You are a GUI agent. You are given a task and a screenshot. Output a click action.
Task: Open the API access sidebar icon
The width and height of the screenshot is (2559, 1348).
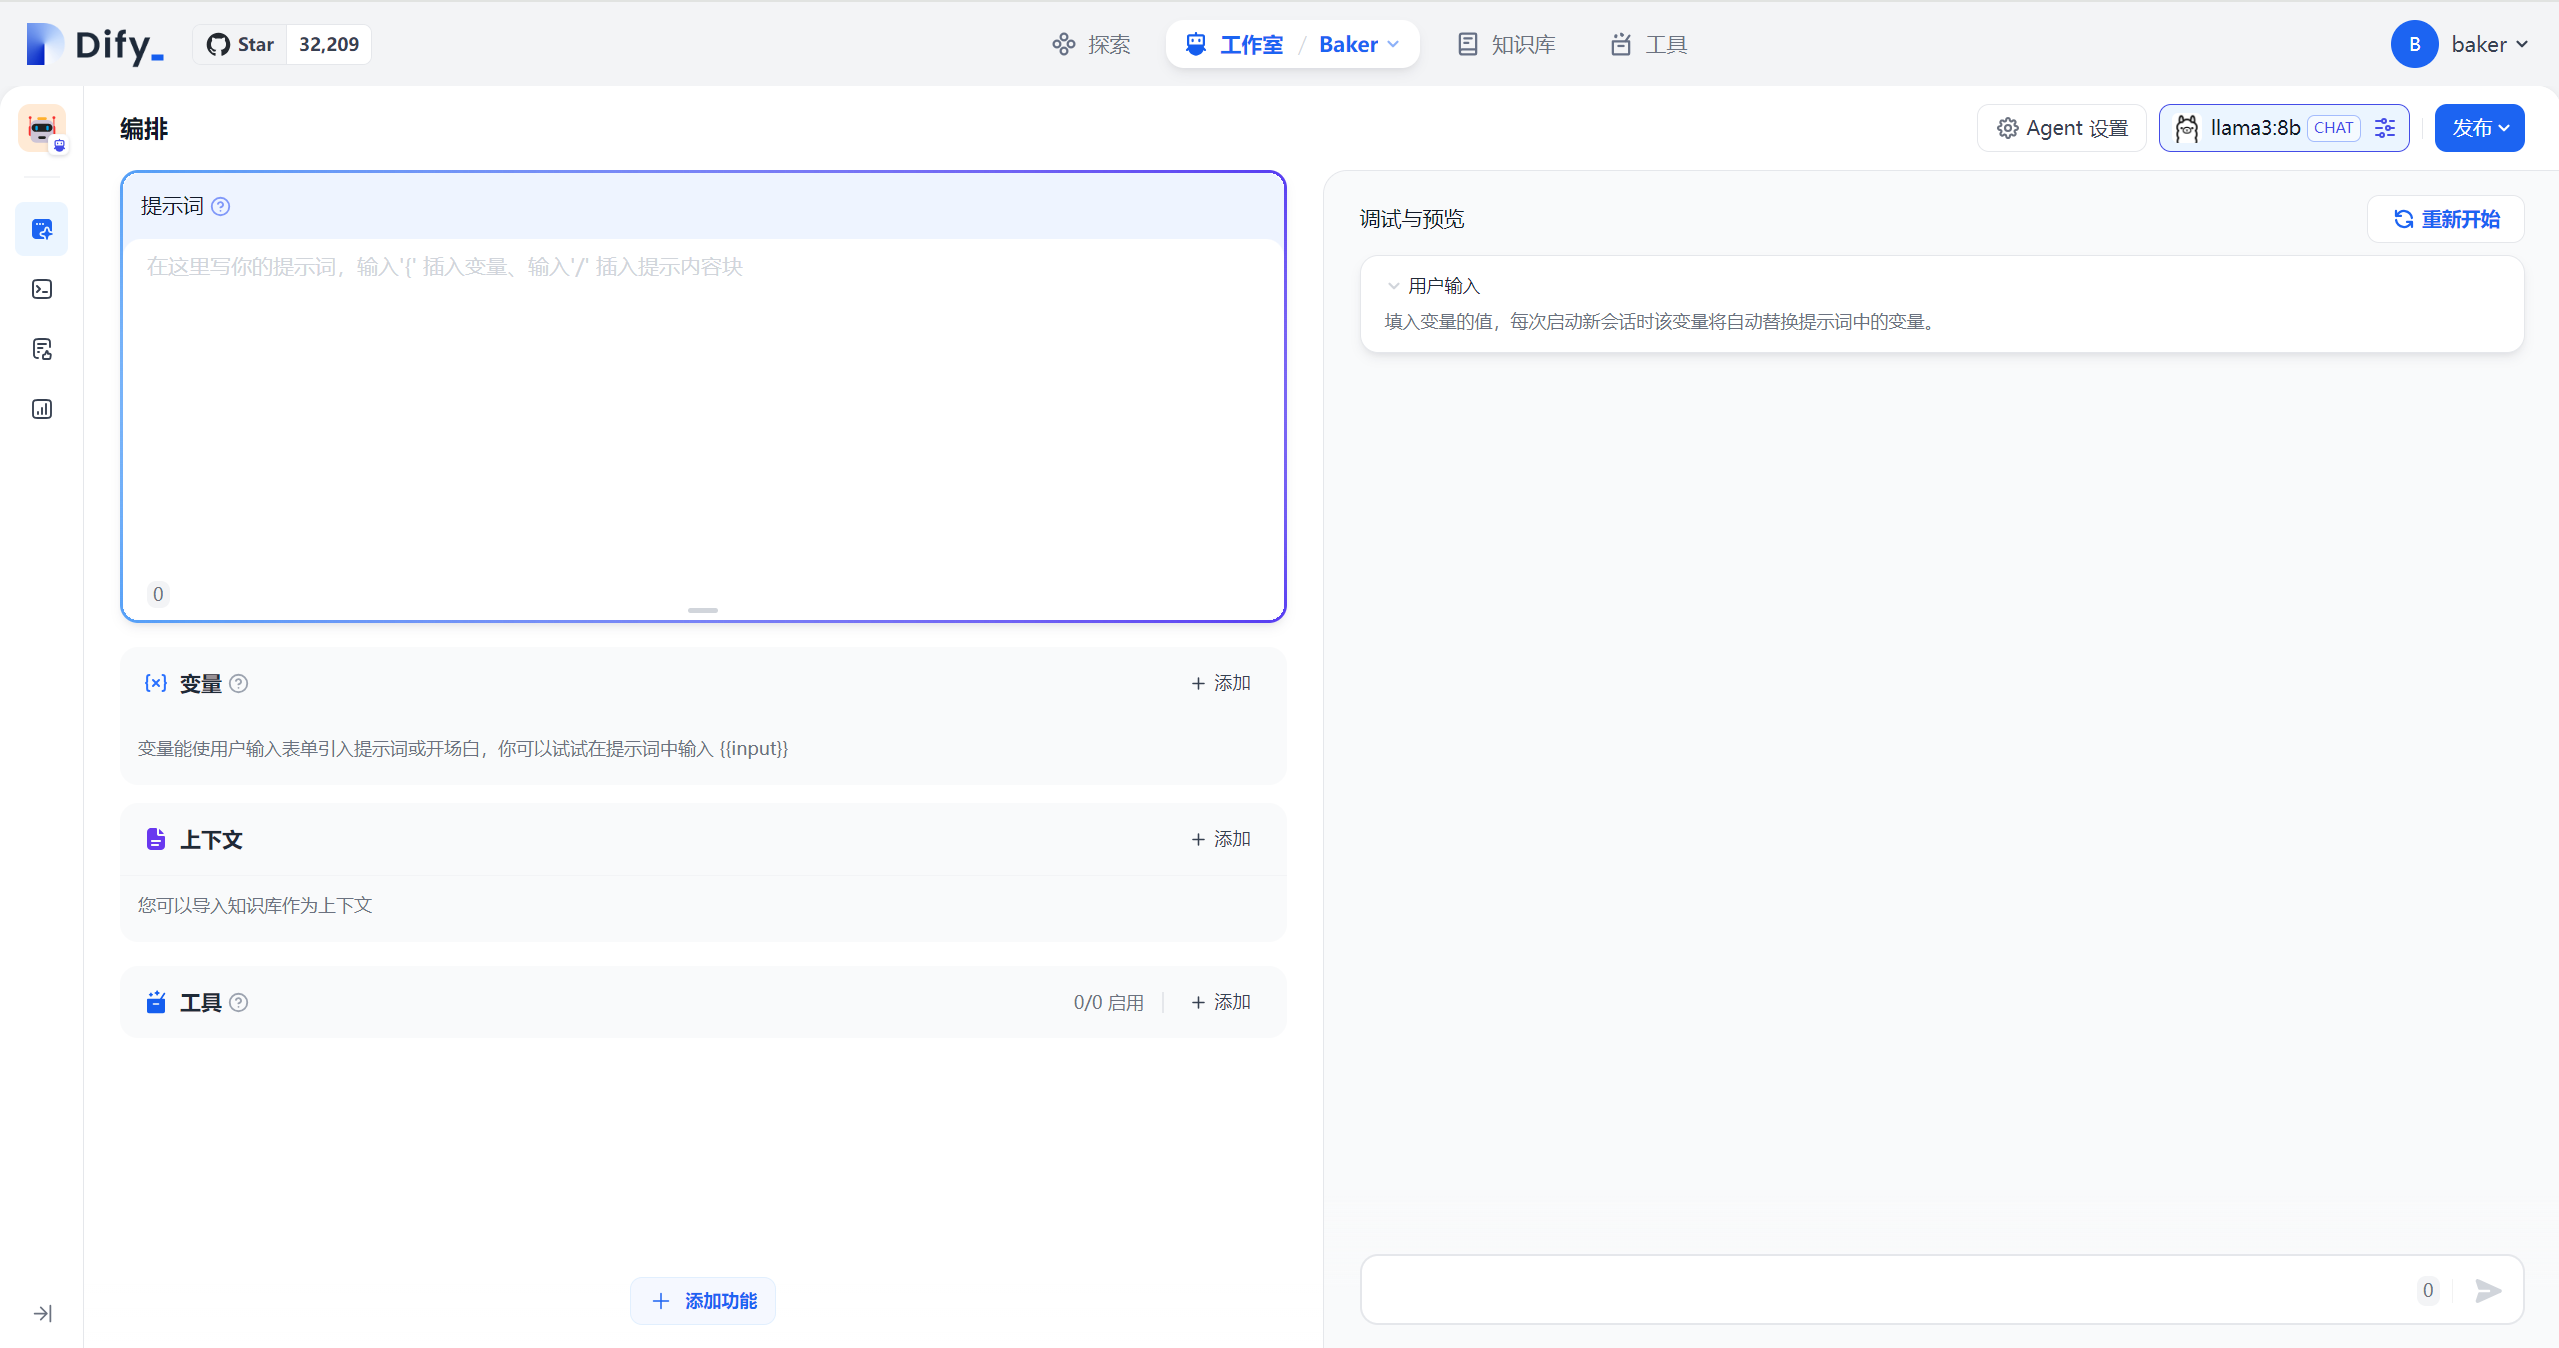tap(42, 289)
